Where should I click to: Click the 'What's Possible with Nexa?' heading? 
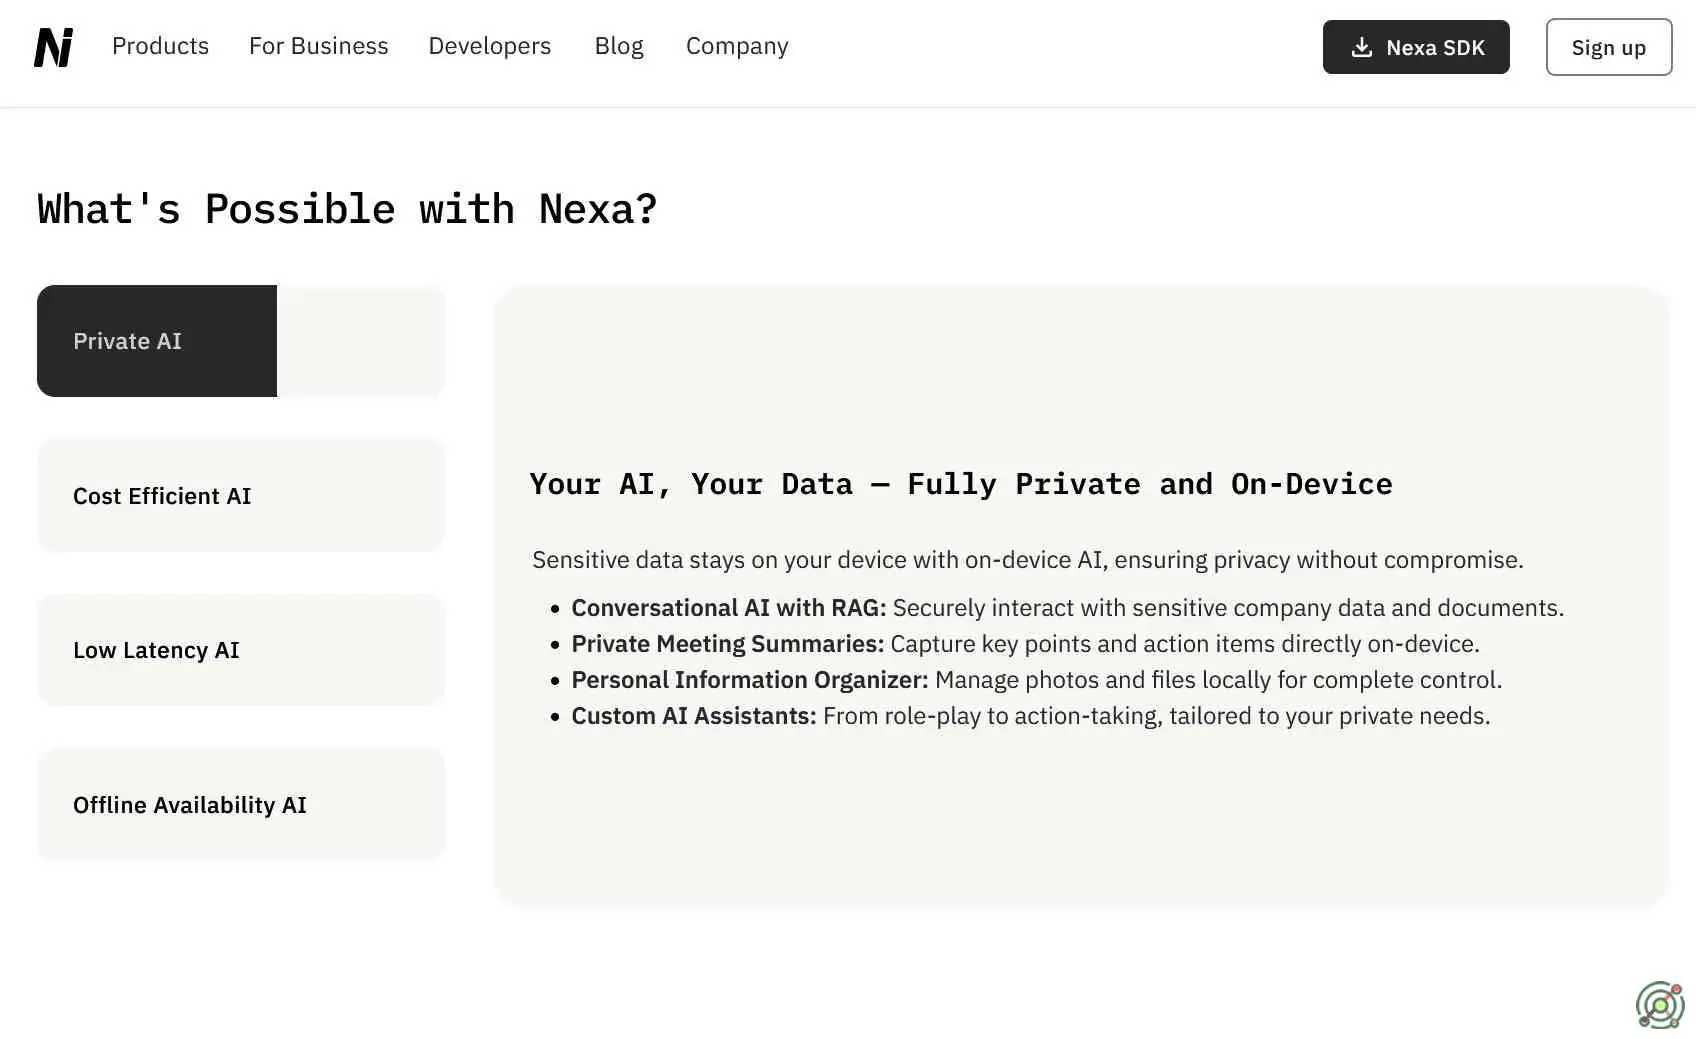[347, 209]
